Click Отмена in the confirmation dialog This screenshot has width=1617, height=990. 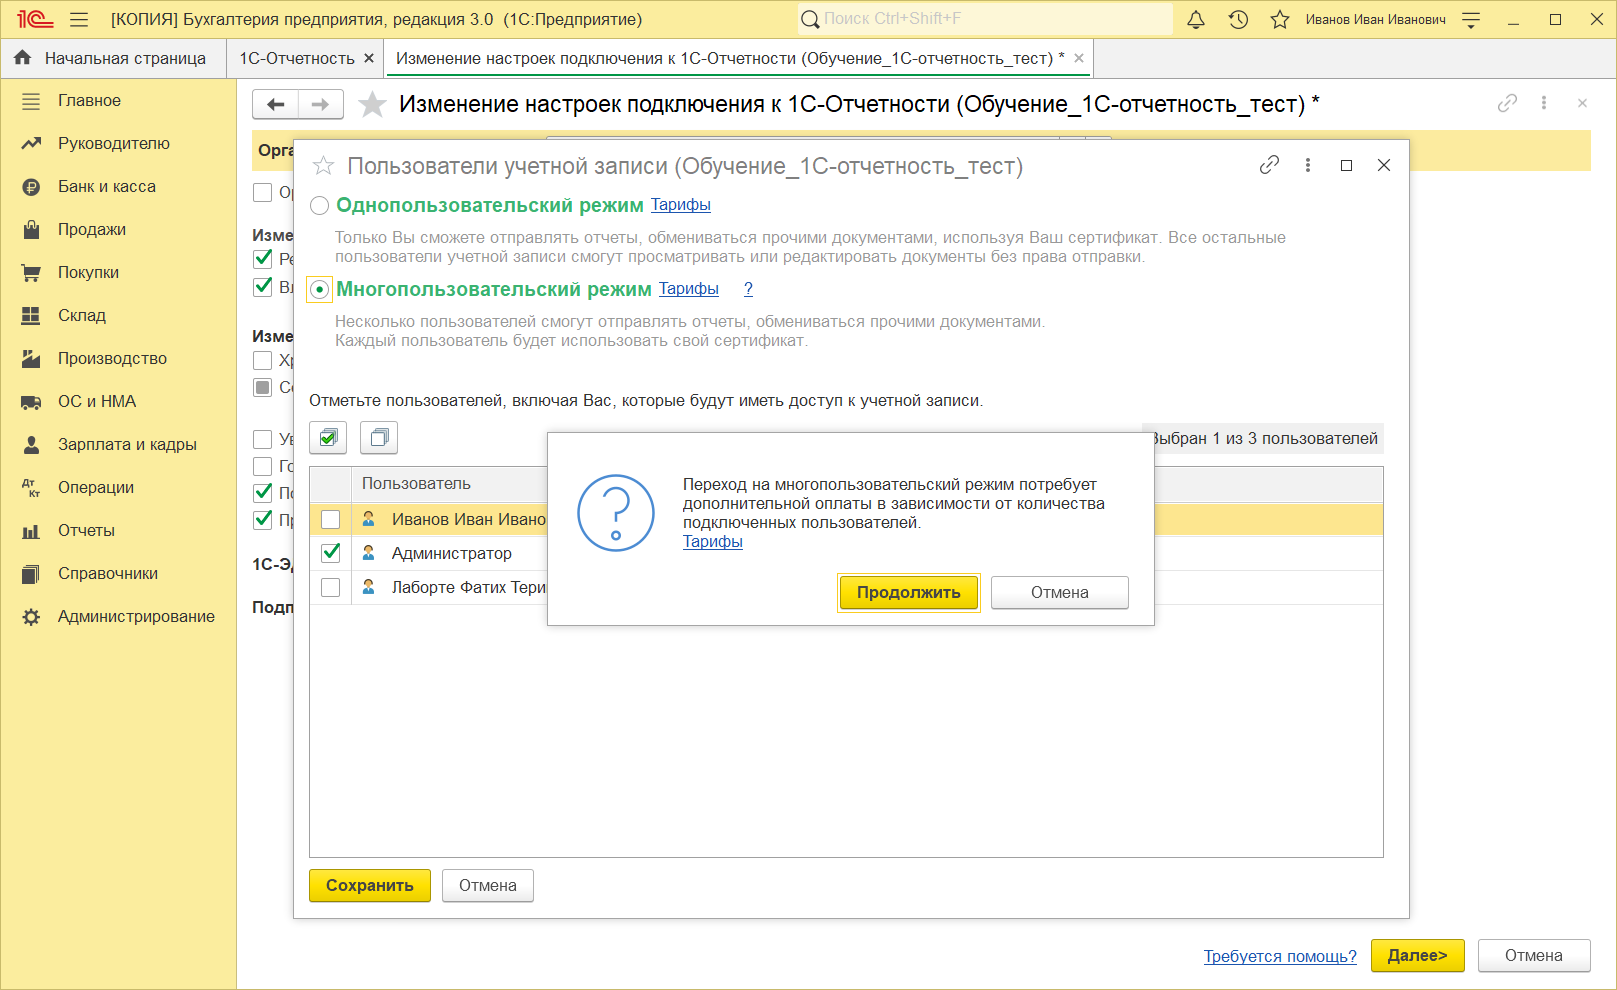point(1060,592)
